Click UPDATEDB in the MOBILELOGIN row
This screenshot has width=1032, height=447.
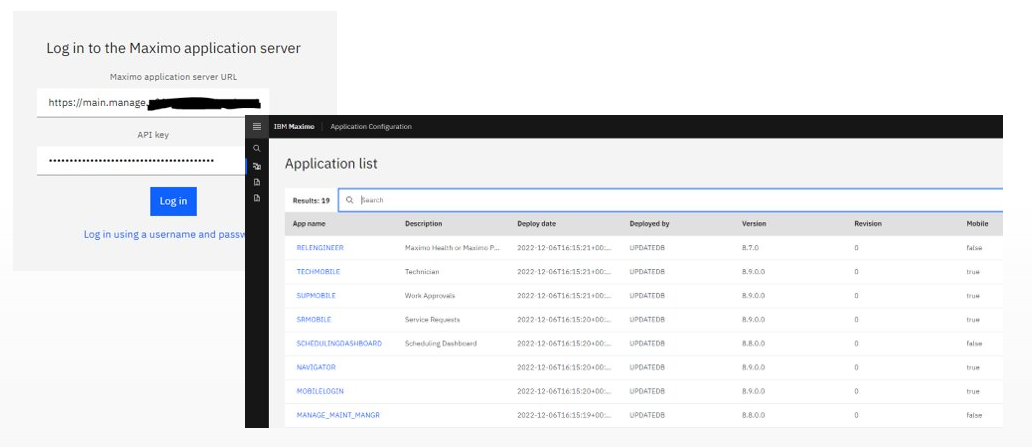point(647,391)
